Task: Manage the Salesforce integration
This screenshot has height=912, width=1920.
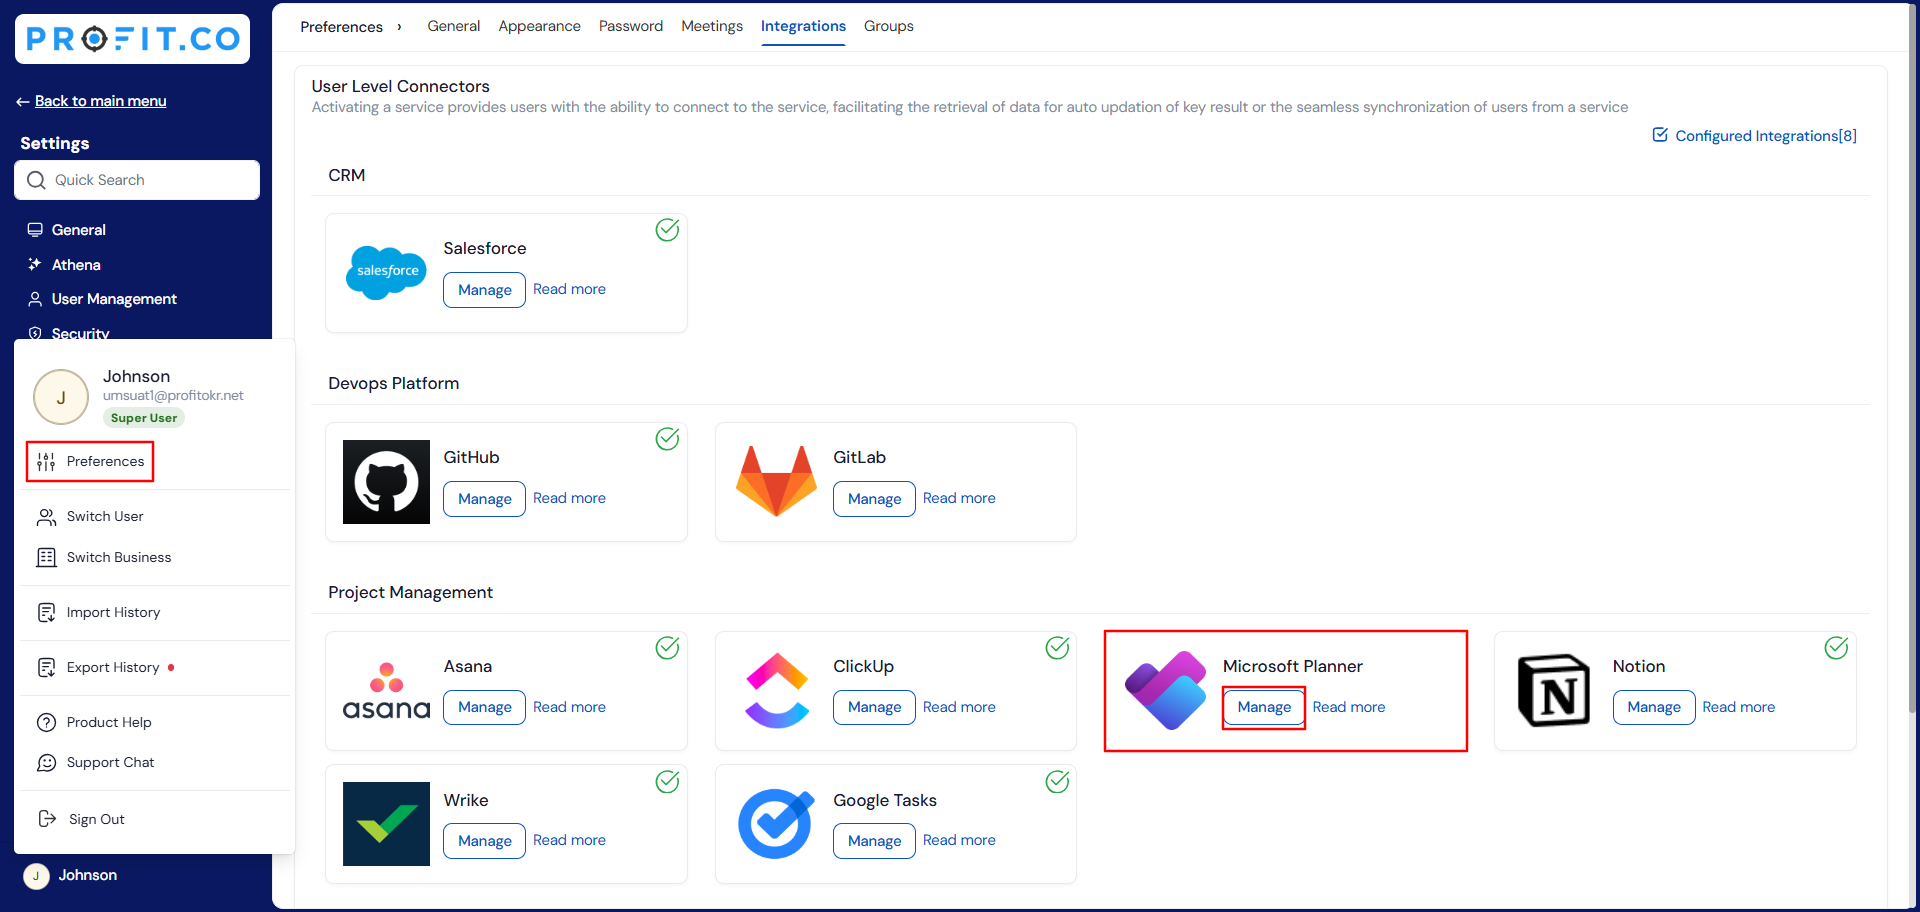Action: tap(484, 290)
